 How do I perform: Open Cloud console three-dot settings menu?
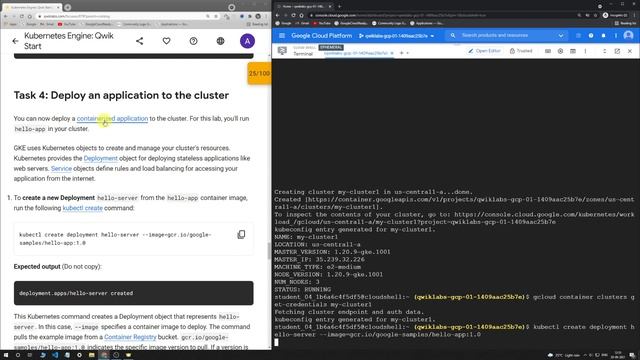pos(616,36)
